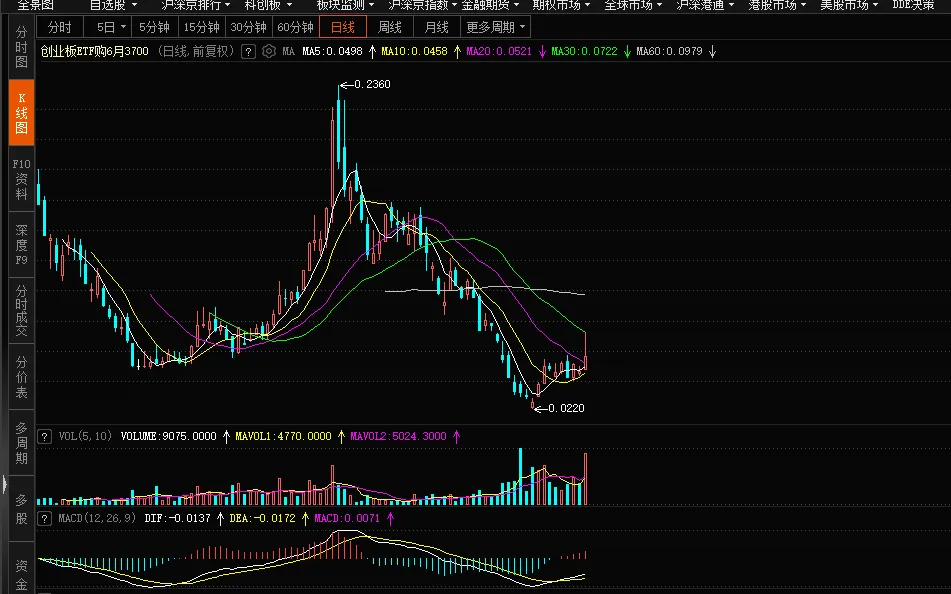Image resolution: width=951 pixels, height=594 pixels.
Task: Open the 多周期 sidebar tab
Action: click(x=21, y=443)
